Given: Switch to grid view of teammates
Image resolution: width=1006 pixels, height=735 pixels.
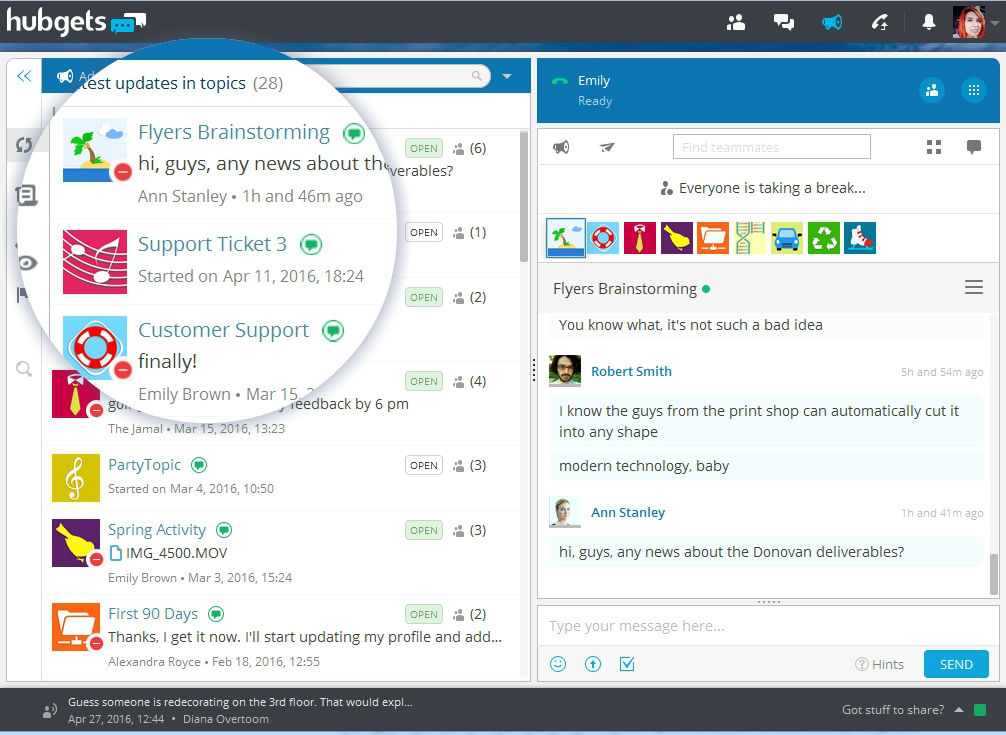Looking at the screenshot, I should click(x=934, y=148).
